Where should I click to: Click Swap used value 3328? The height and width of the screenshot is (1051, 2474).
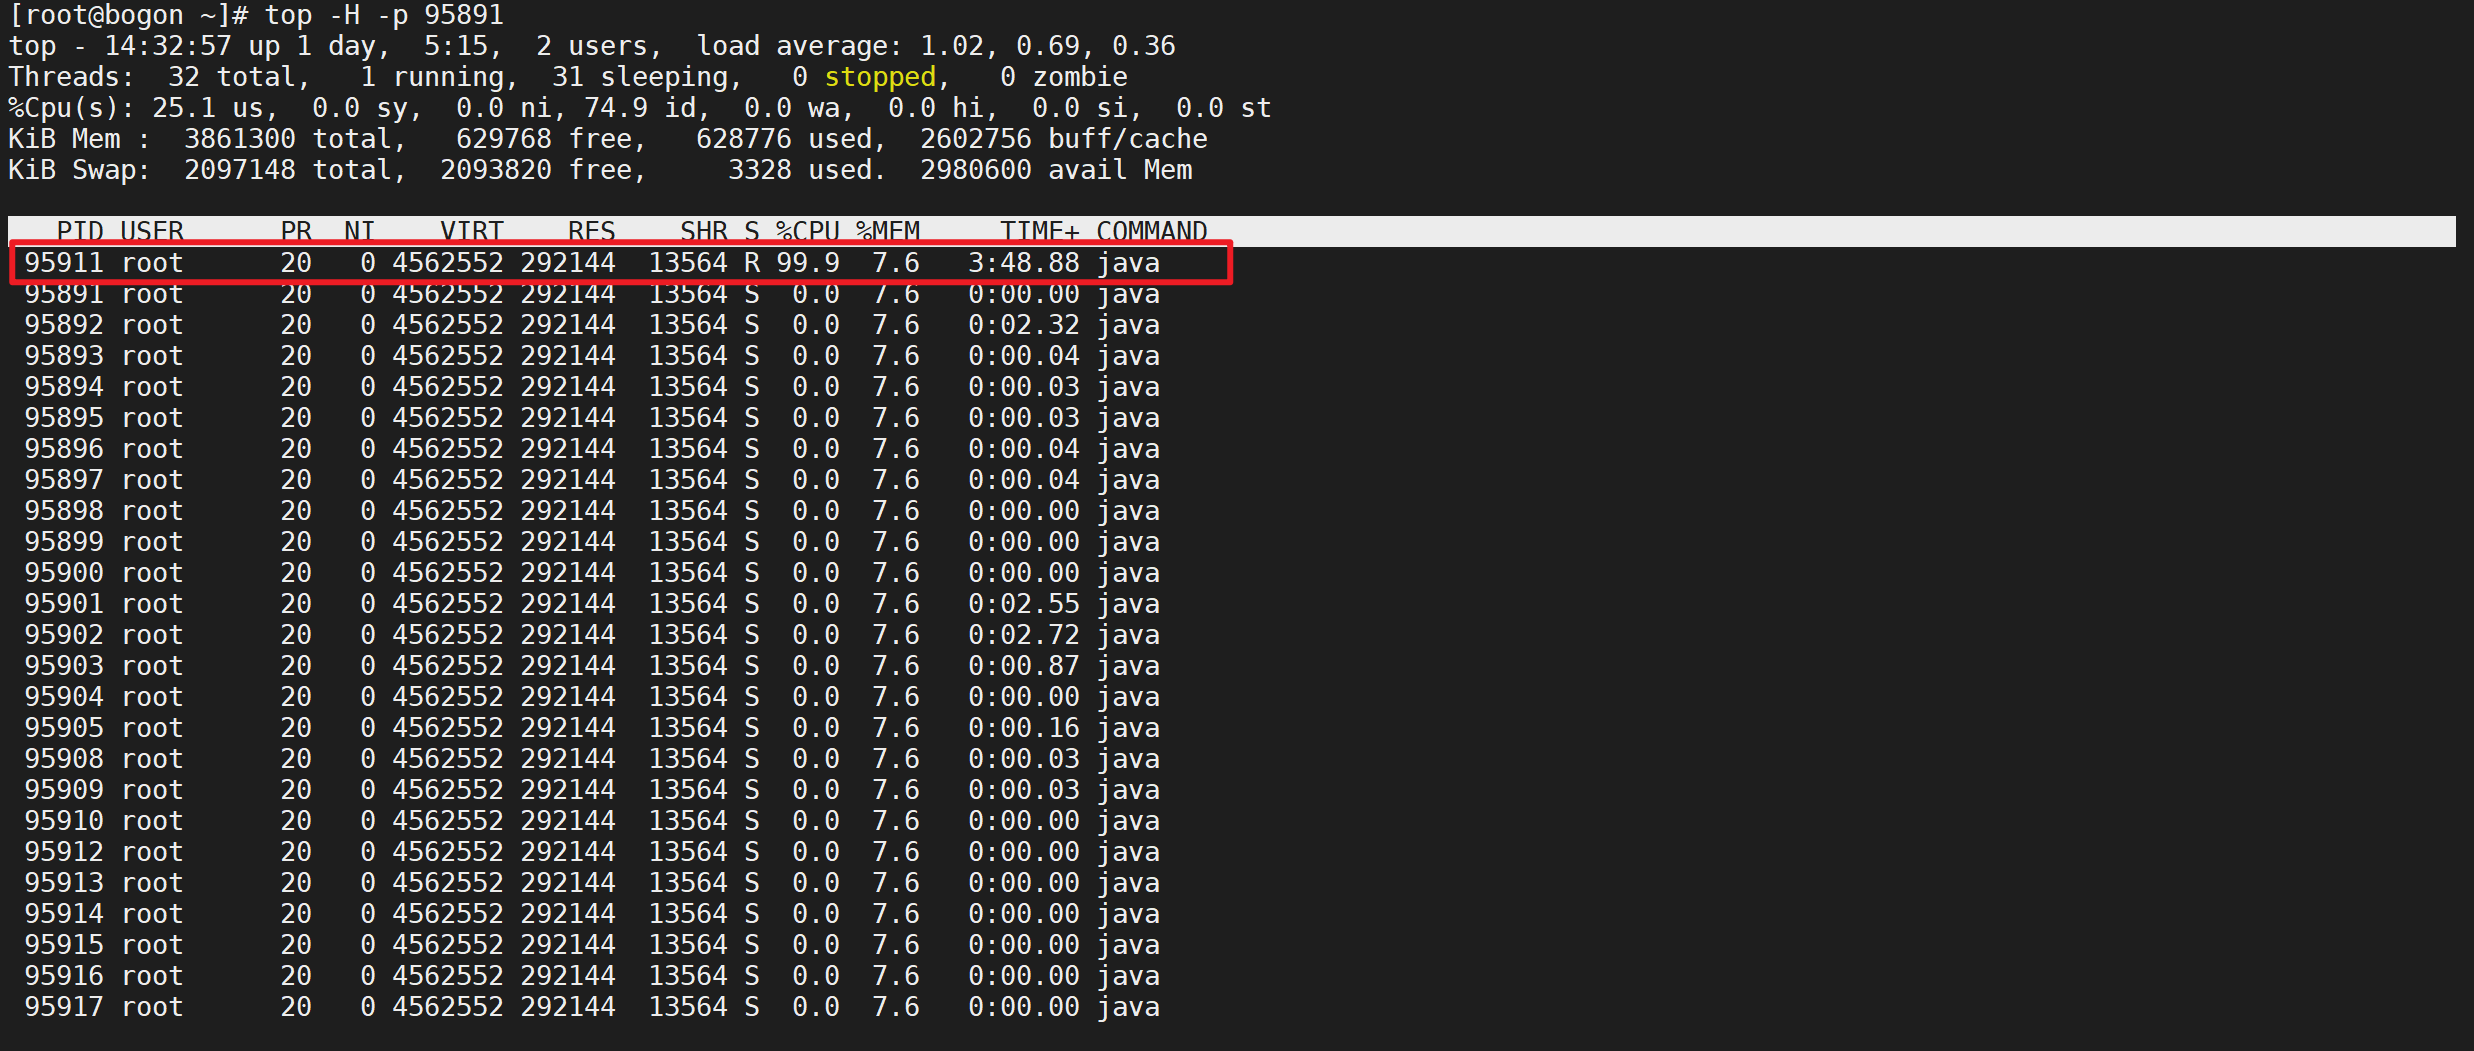pyautogui.click(x=760, y=170)
